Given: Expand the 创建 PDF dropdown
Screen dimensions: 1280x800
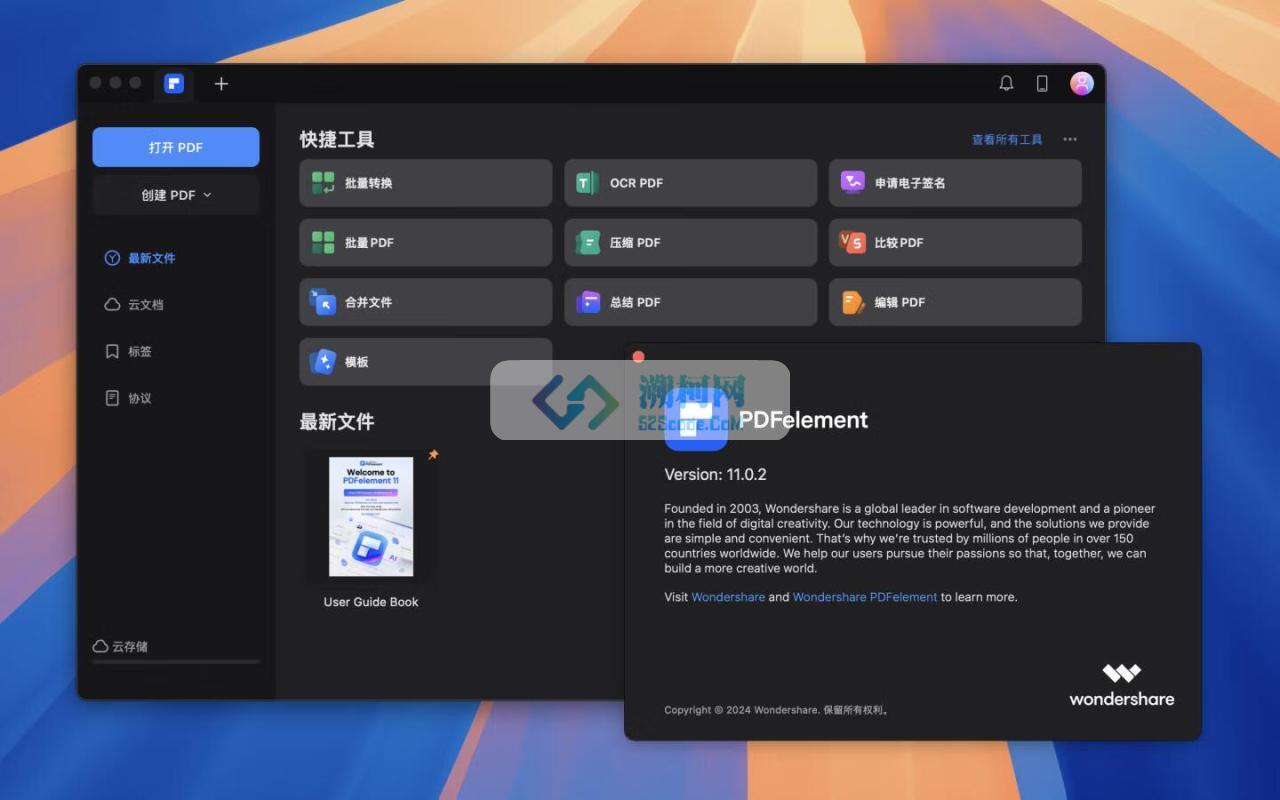Looking at the screenshot, I should click(176, 195).
